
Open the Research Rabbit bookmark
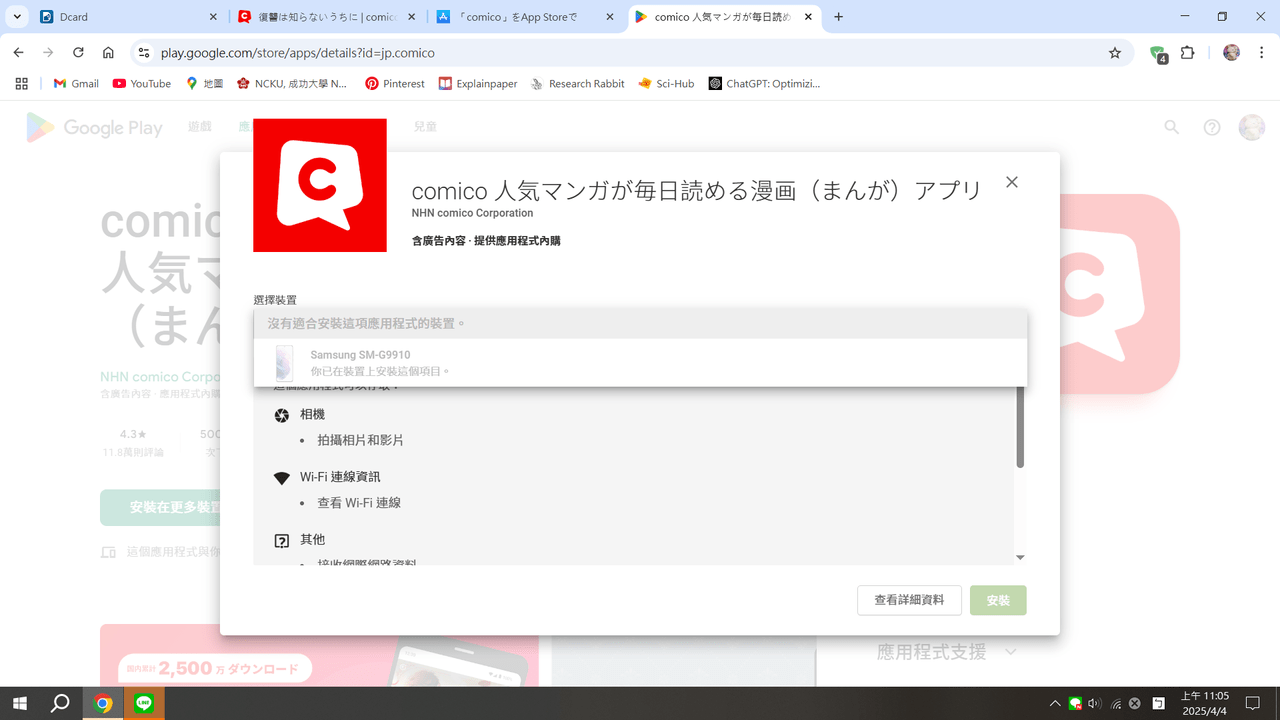[577, 84]
